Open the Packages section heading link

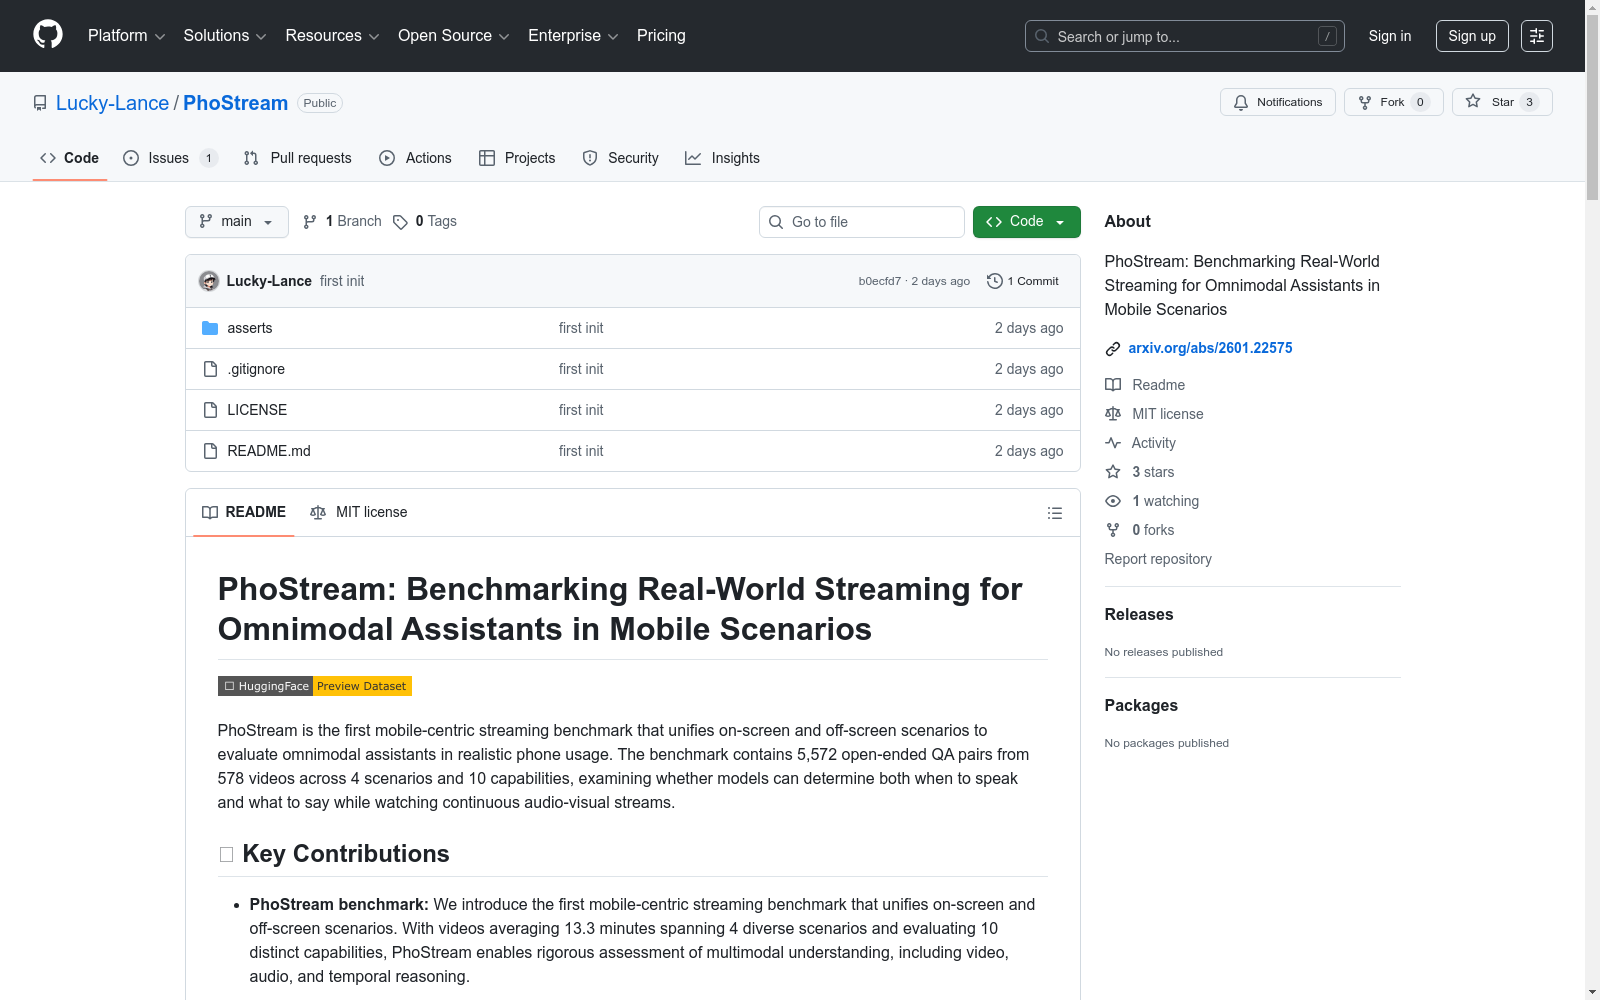(x=1141, y=705)
